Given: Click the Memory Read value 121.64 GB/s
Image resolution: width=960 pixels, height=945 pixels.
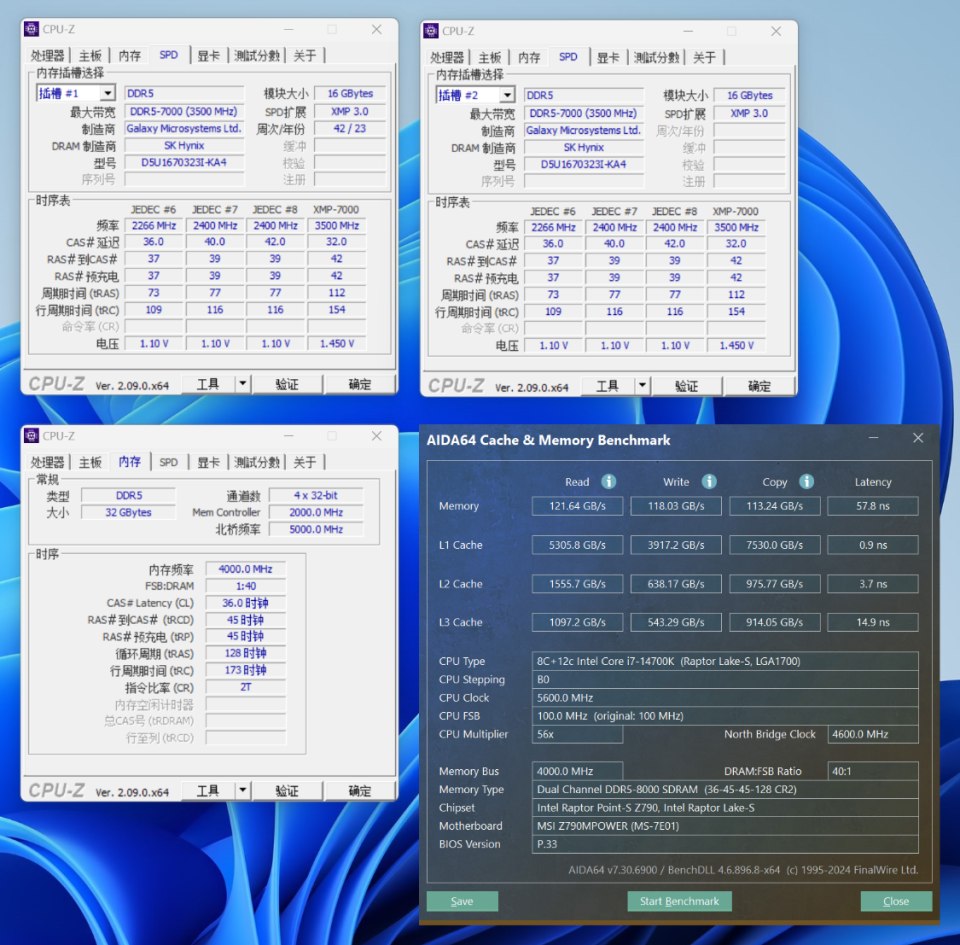Looking at the screenshot, I should pyautogui.click(x=577, y=506).
